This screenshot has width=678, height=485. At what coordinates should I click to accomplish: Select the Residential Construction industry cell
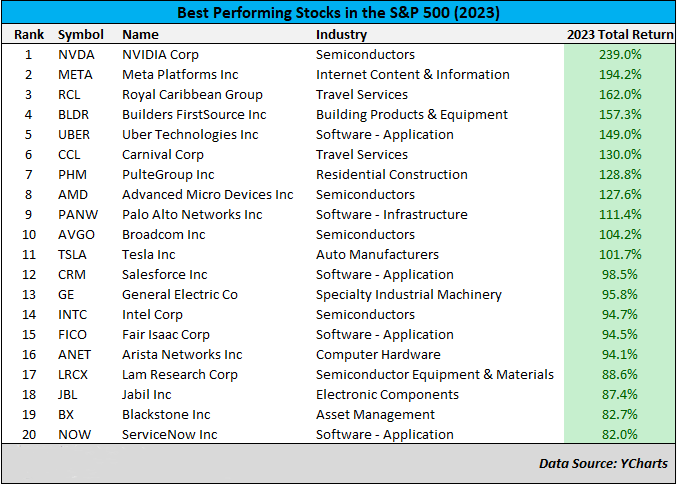(x=385, y=175)
